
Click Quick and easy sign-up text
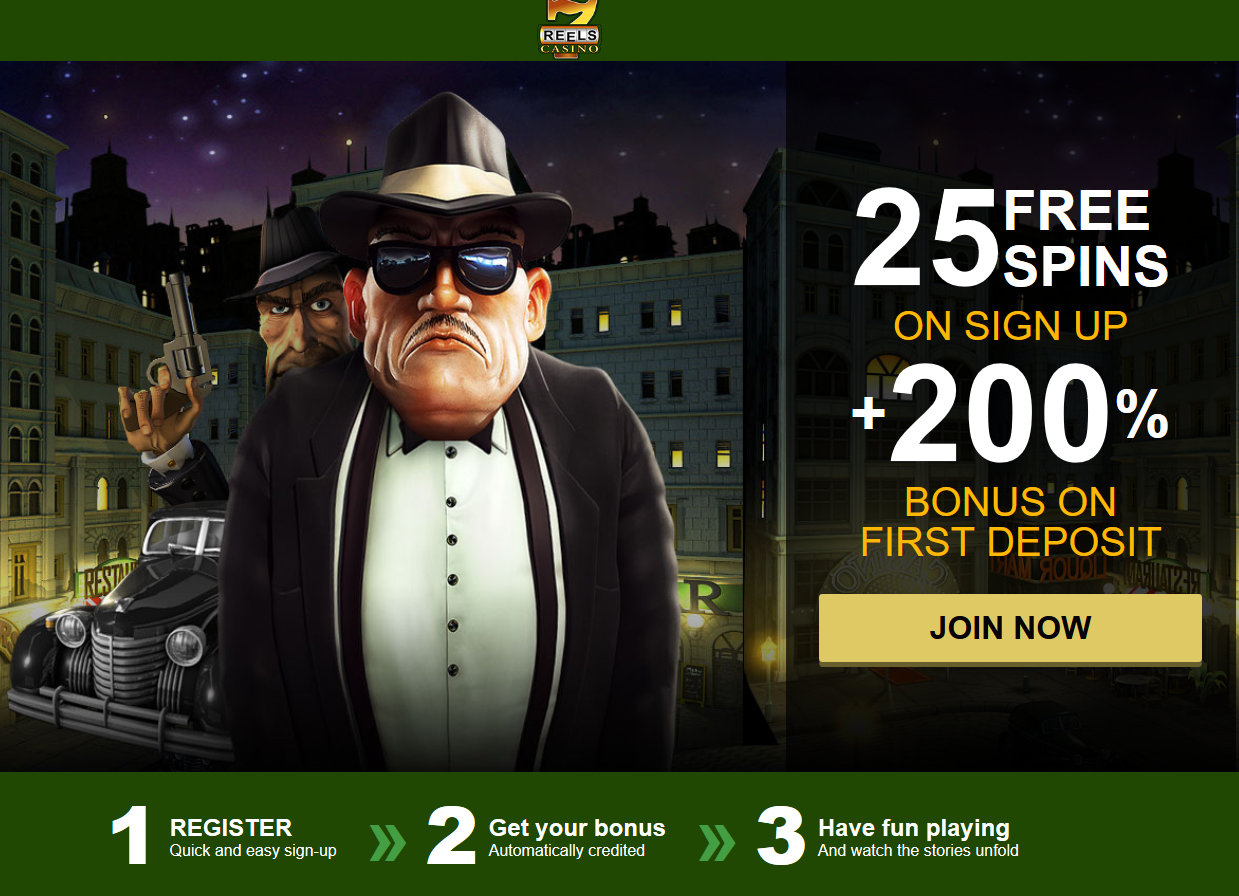pos(253,851)
